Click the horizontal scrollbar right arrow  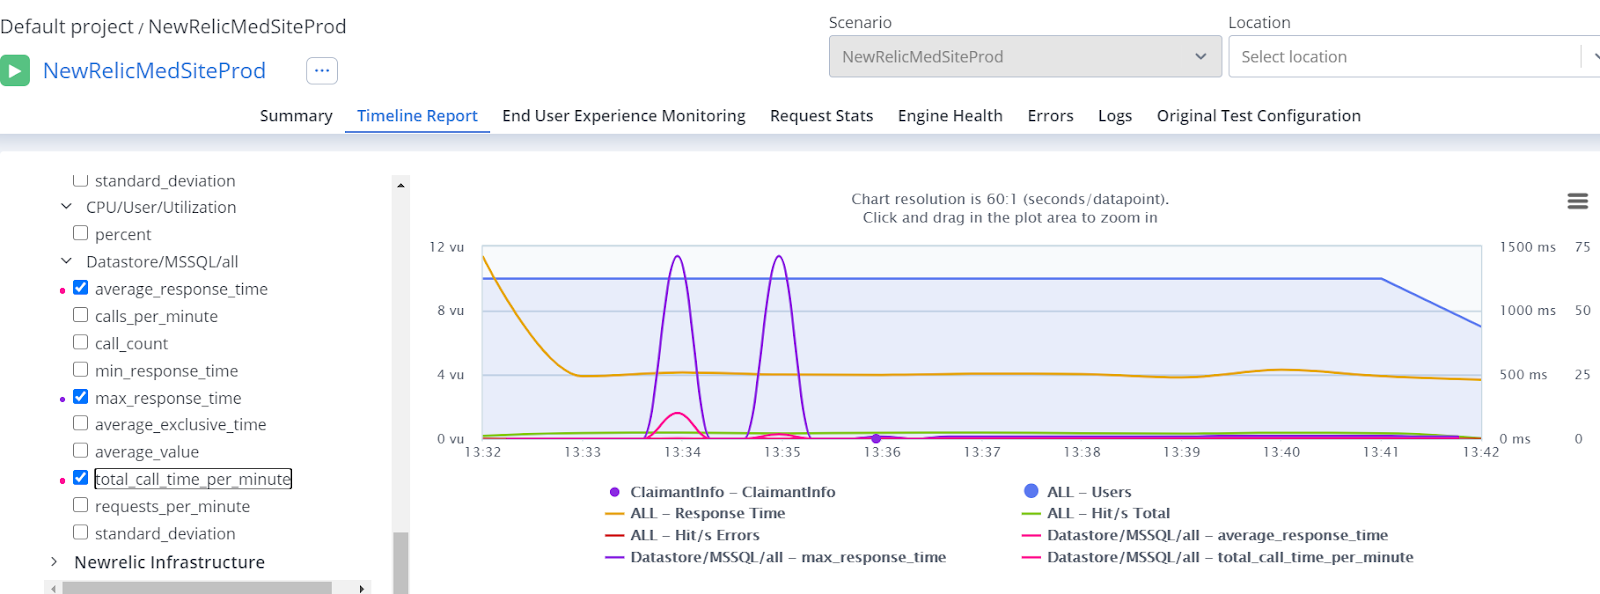362,588
